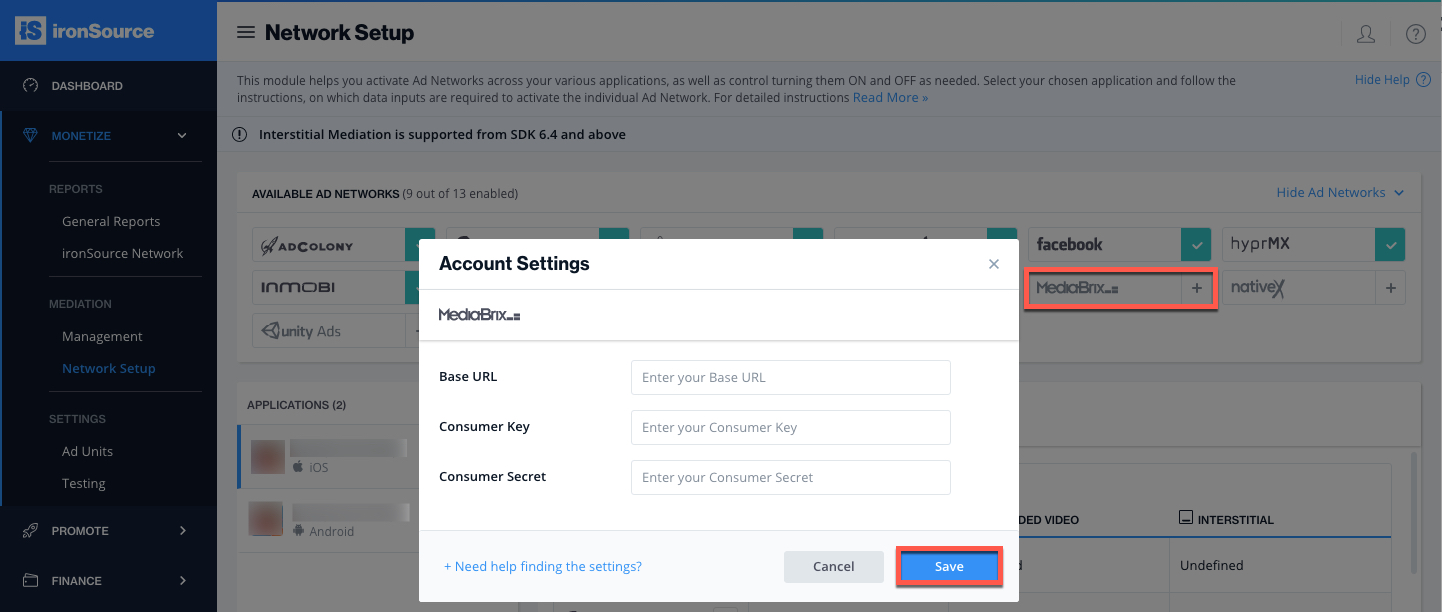Open help via the question mark icon
Viewport: 1442px width, 612px height.
pyautogui.click(x=1416, y=33)
